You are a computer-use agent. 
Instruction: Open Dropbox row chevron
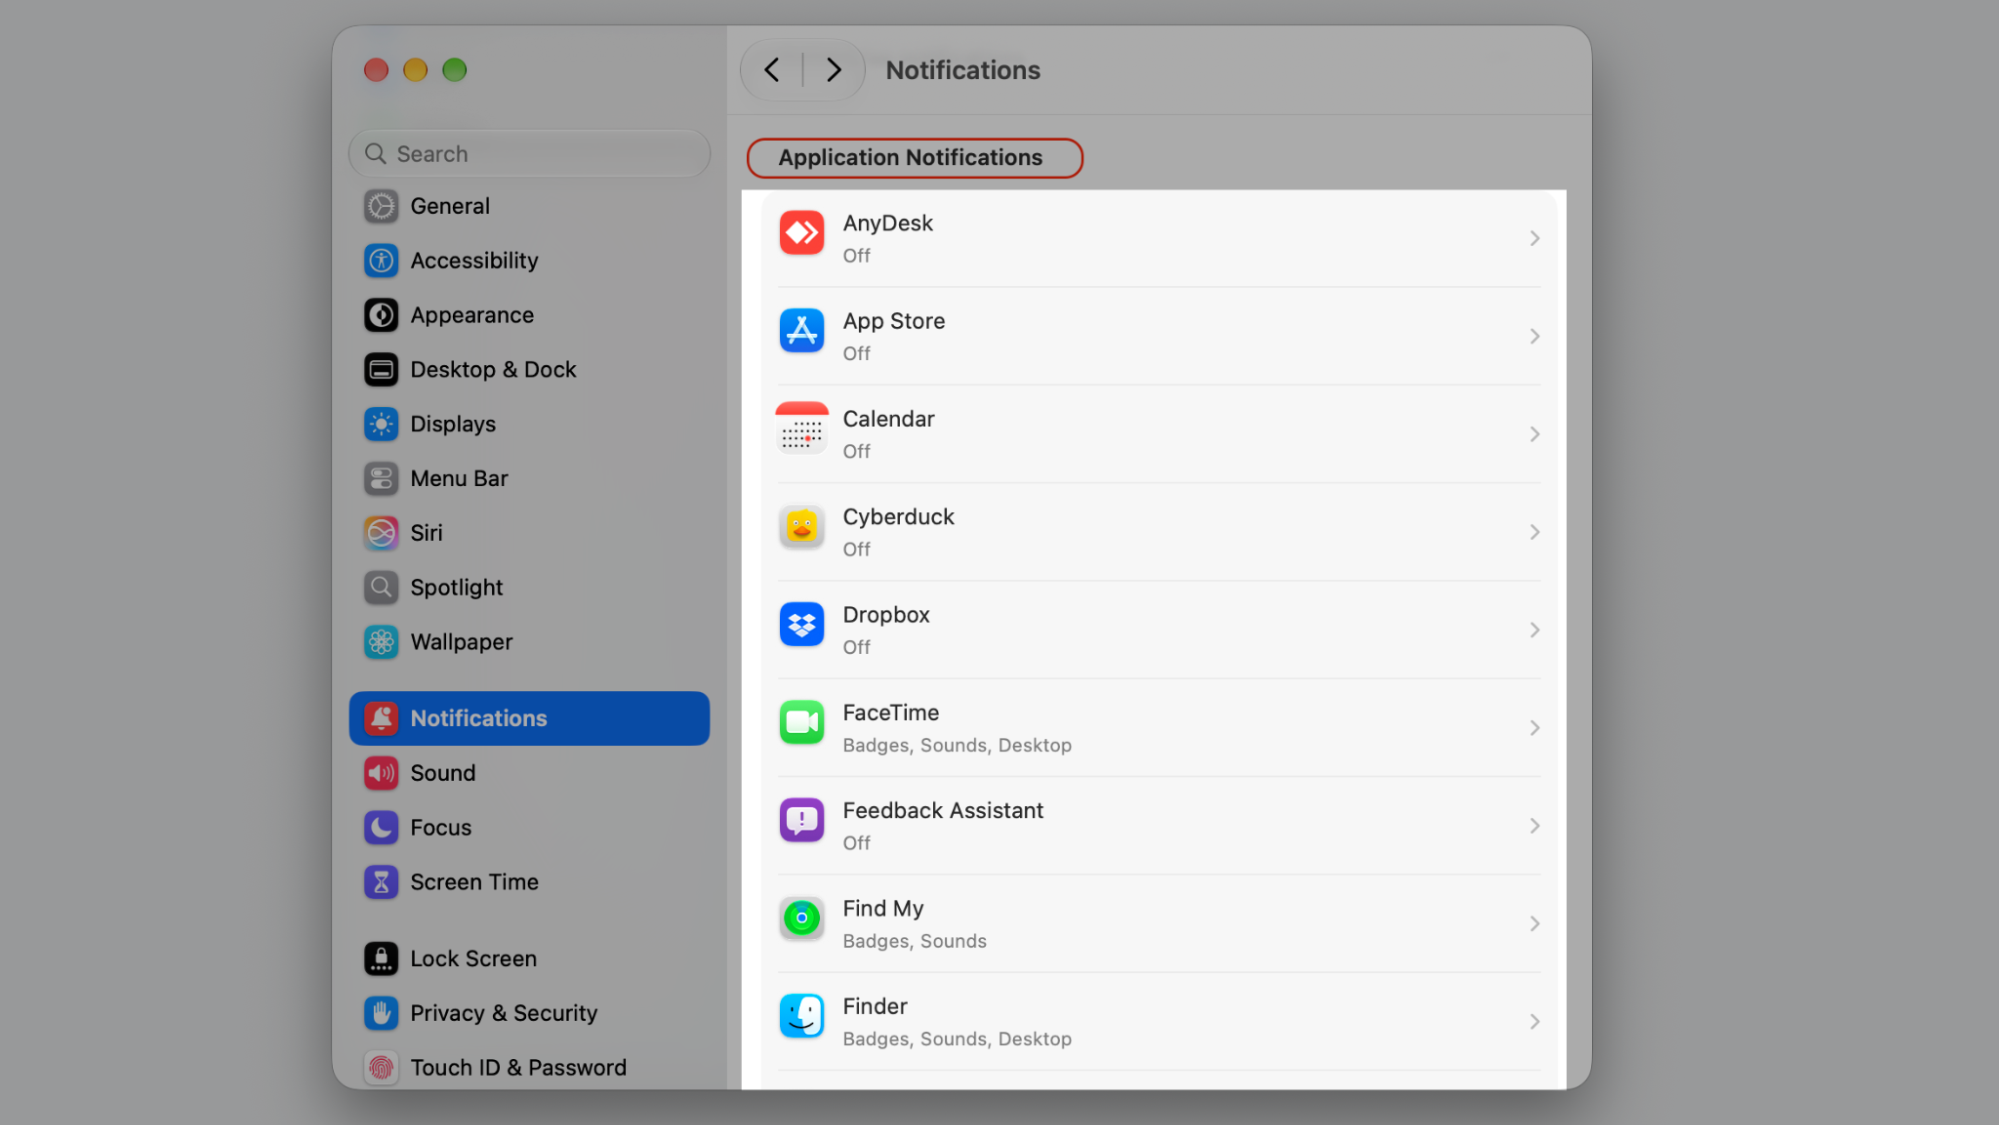[x=1534, y=630]
